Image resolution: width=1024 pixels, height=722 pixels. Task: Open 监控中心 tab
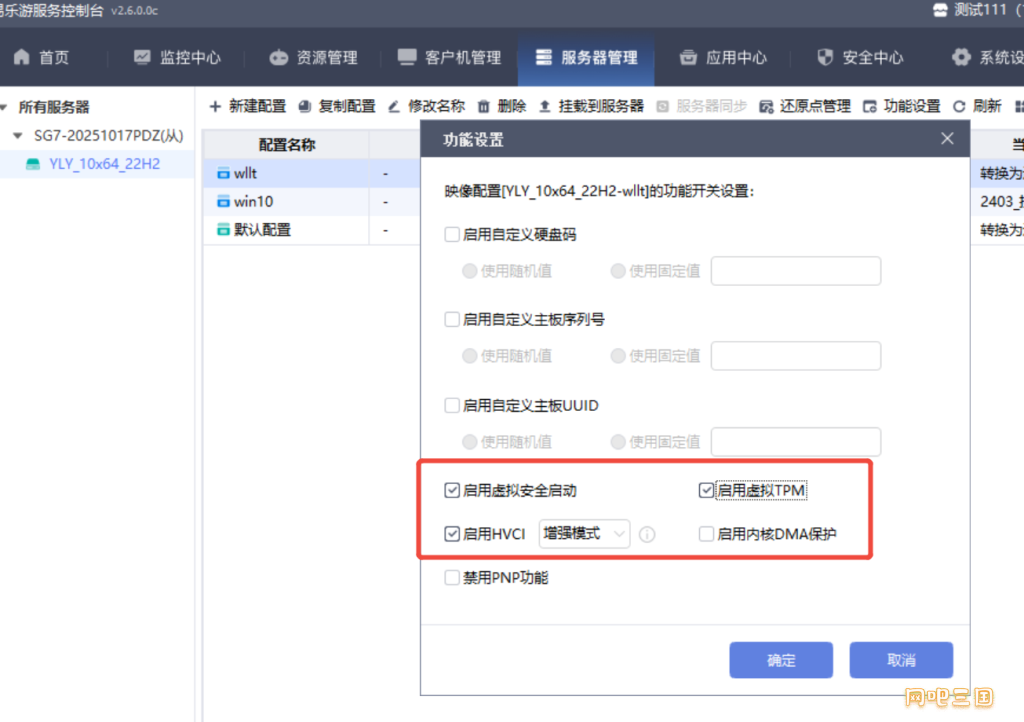click(177, 57)
